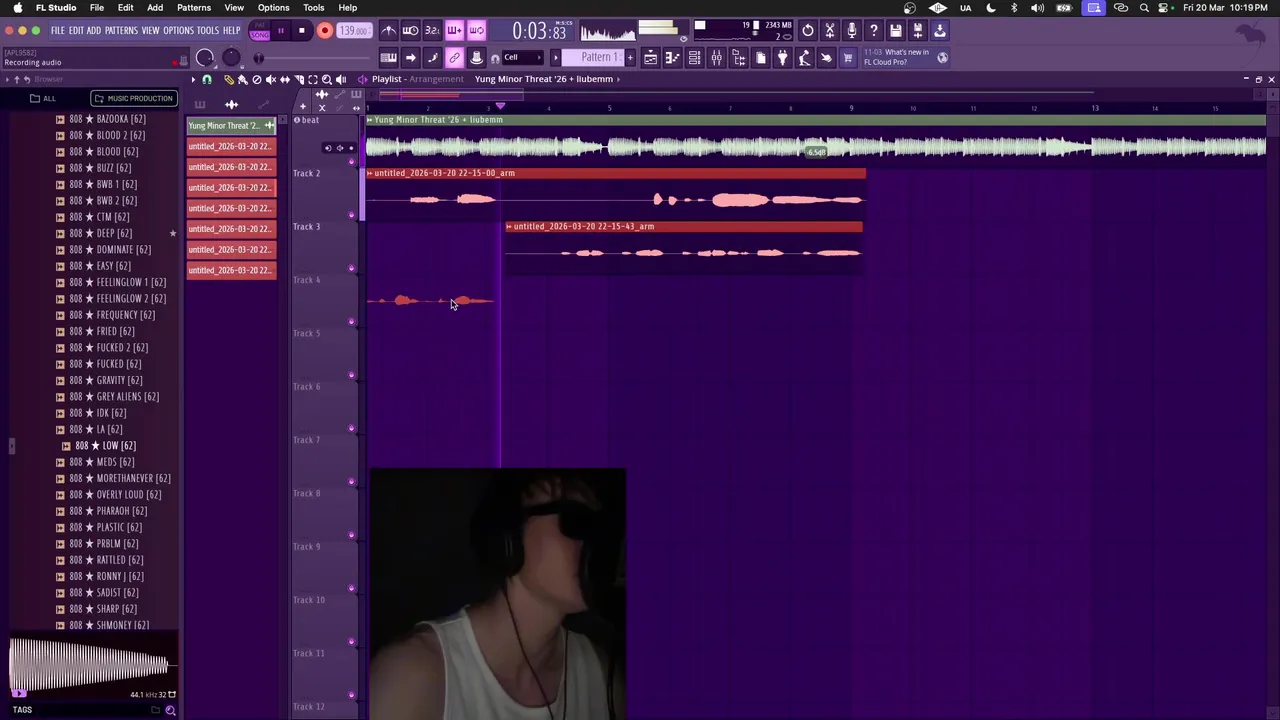This screenshot has width=1280, height=720.
Task: Click the microphone one-click recording icon
Action: click(x=852, y=31)
